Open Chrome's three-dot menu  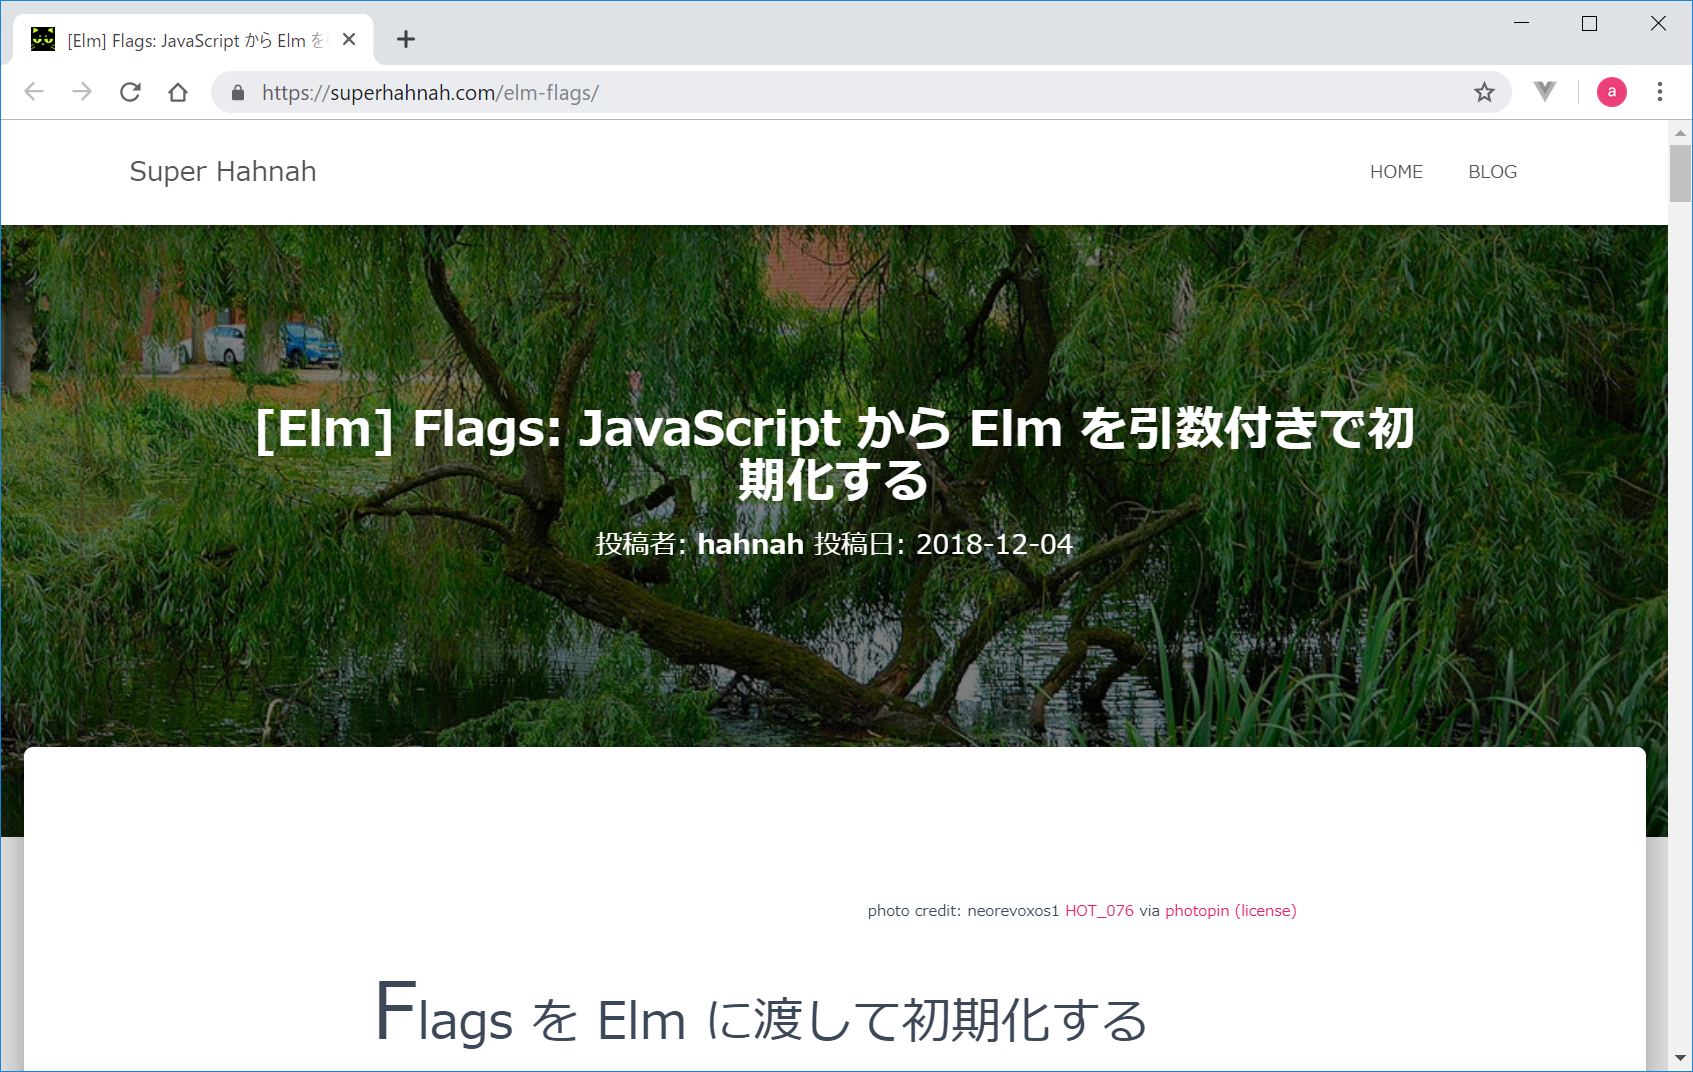tap(1660, 92)
